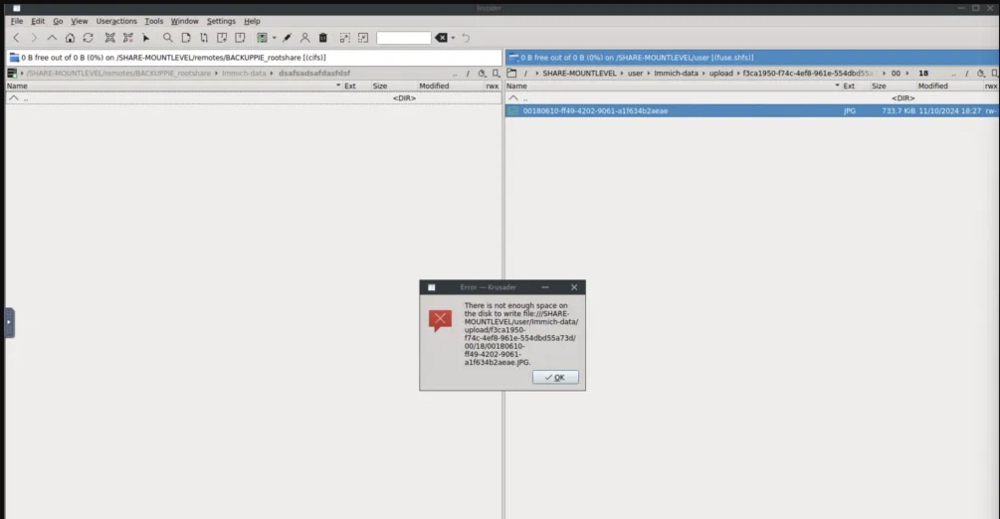Sort right panel by Name column header

[x=673, y=86]
